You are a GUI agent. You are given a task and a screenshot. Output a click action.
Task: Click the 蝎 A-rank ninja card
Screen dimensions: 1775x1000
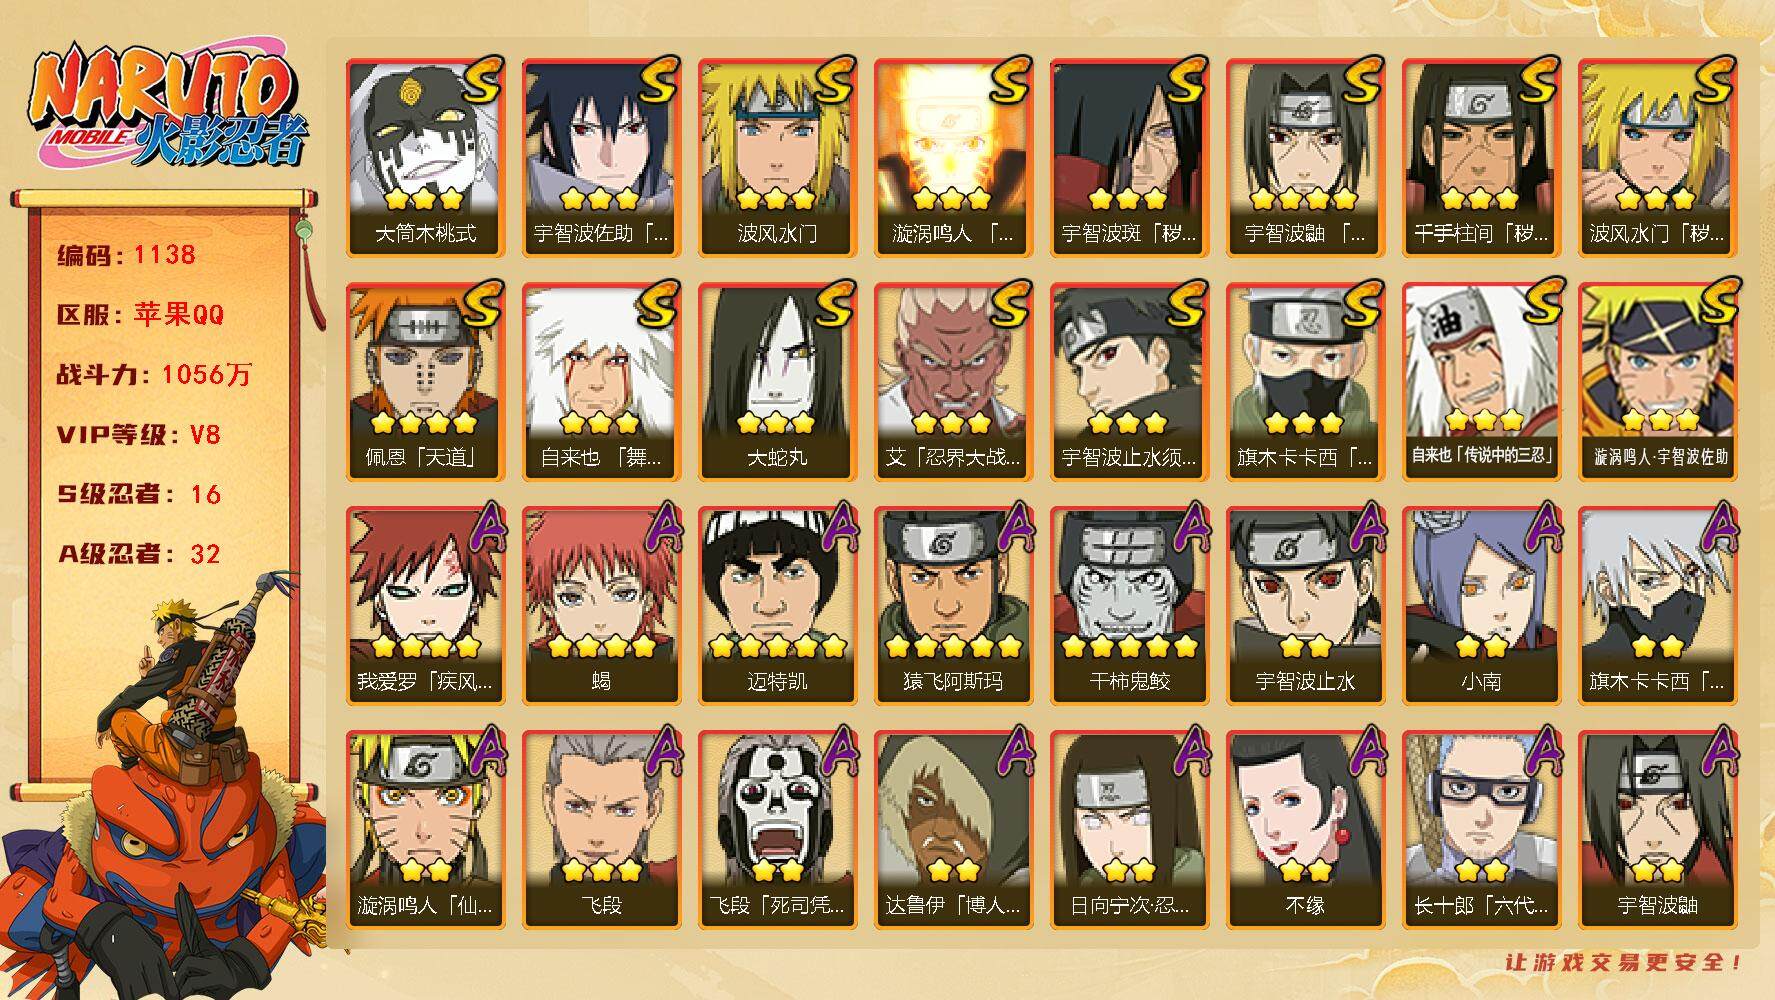pos(601,606)
